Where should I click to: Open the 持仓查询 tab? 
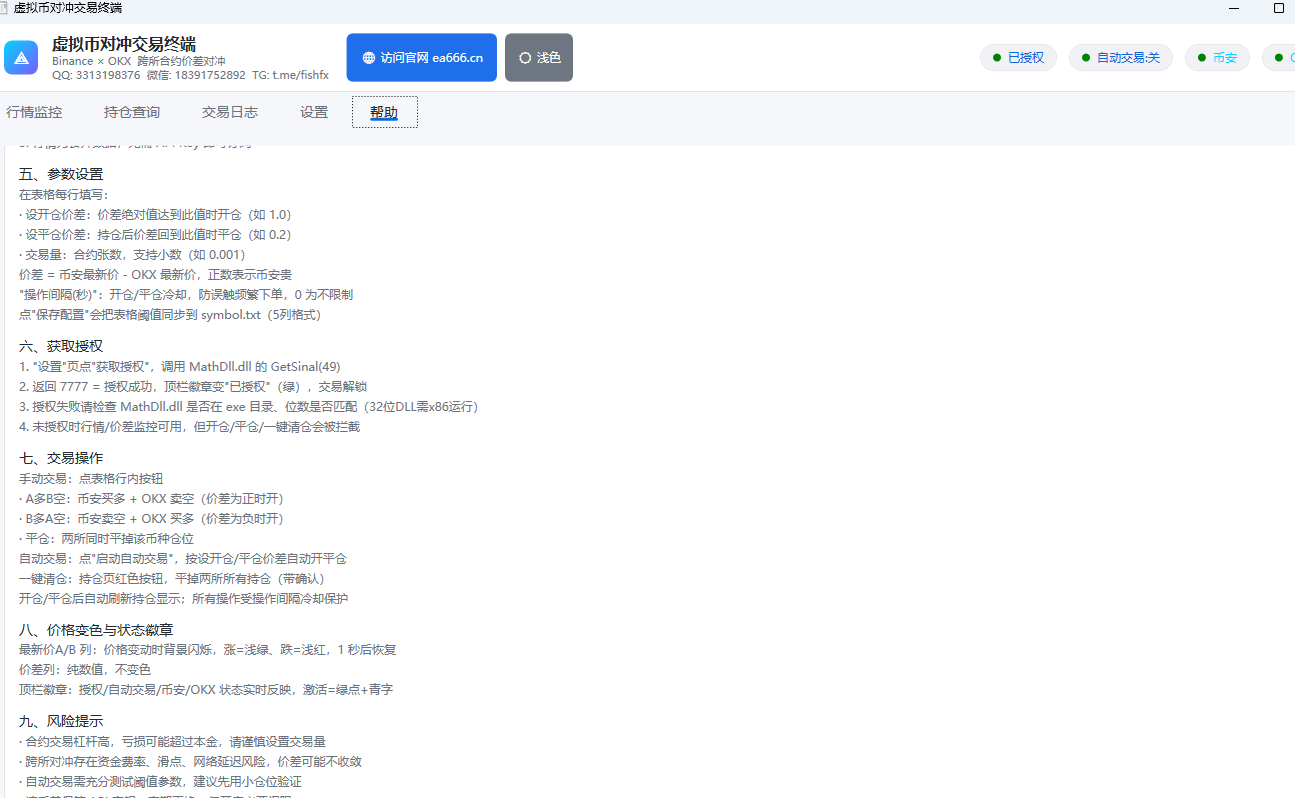coord(132,112)
